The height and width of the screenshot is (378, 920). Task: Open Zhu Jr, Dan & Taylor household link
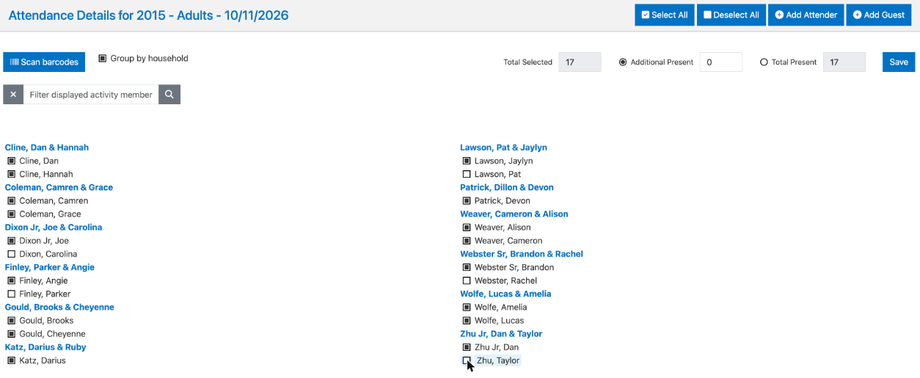point(501,334)
